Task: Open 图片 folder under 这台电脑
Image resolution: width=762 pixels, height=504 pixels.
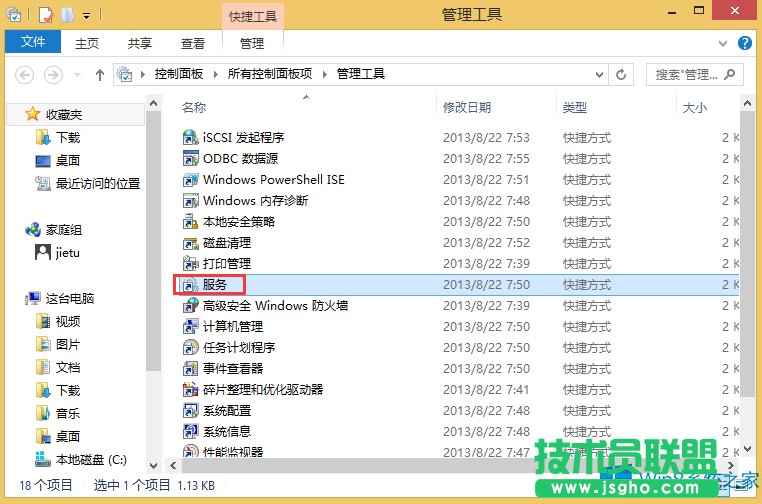Action: pos(58,345)
